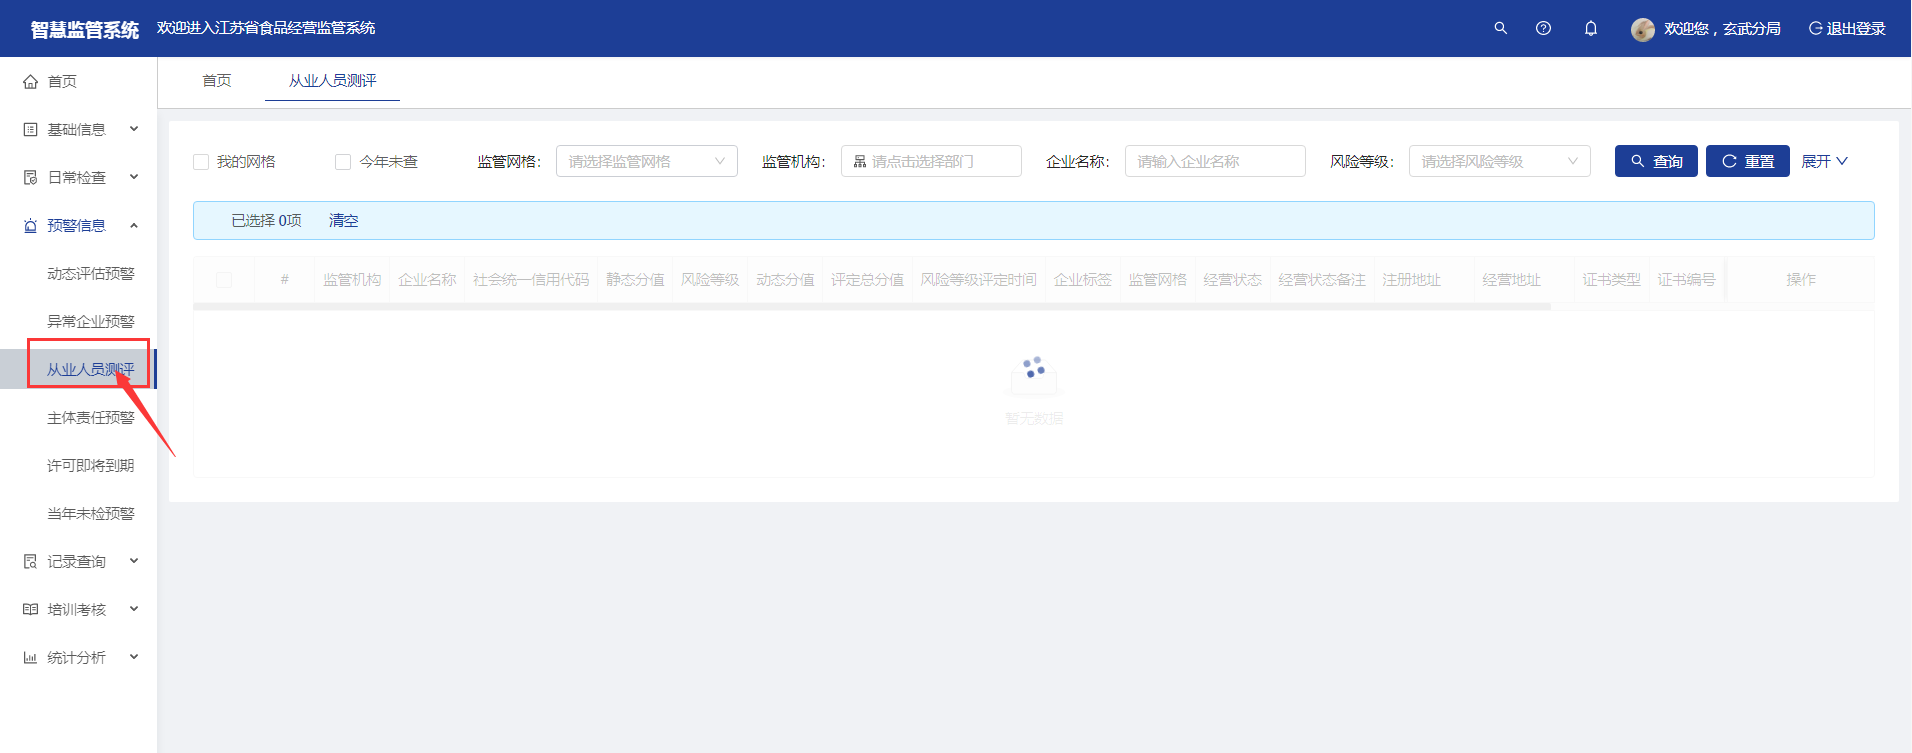Enable the 我的网格 checkbox
Screen dimensions: 1912x753
pyautogui.click(x=201, y=162)
